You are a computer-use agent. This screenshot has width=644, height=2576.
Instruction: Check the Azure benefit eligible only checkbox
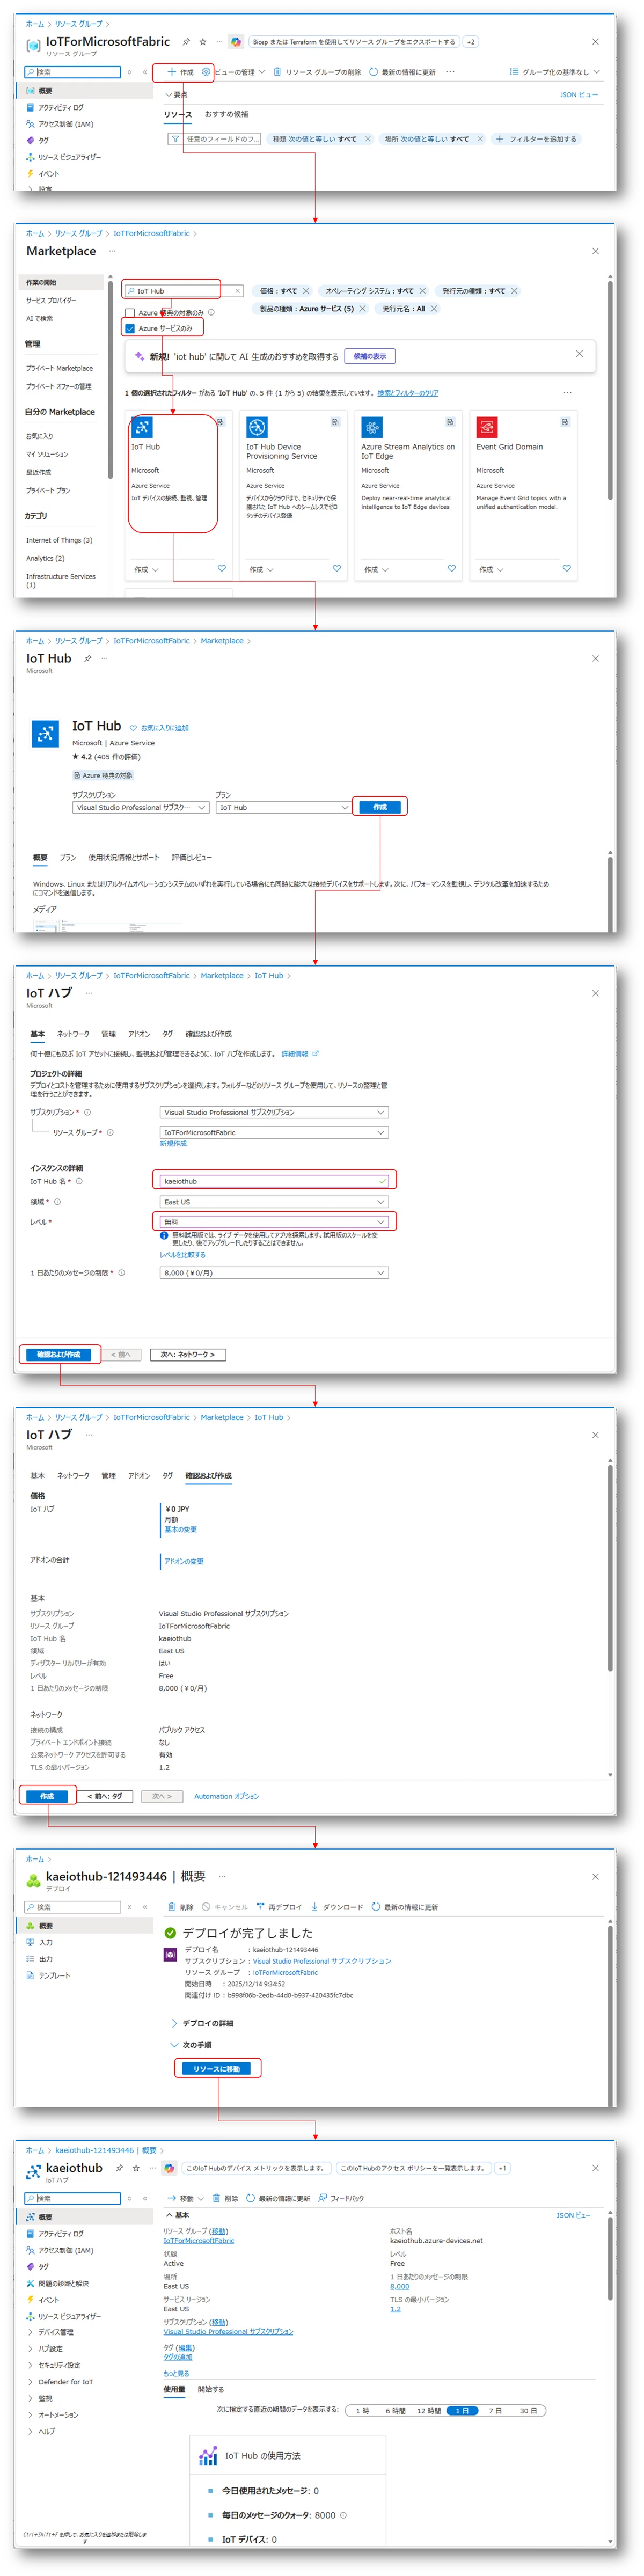pos(130,313)
